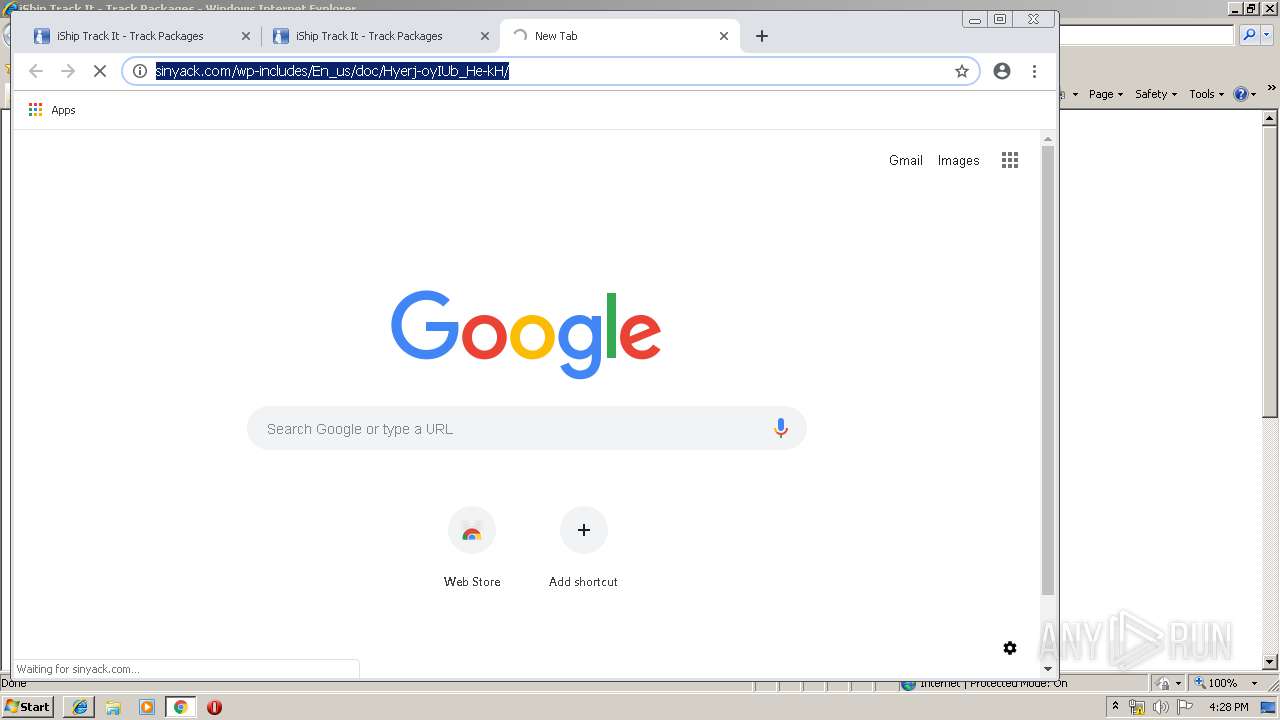This screenshot has width=1280, height=720.
Task: Open Internet Explorer from the taskbar
Action: coord(80,707)
